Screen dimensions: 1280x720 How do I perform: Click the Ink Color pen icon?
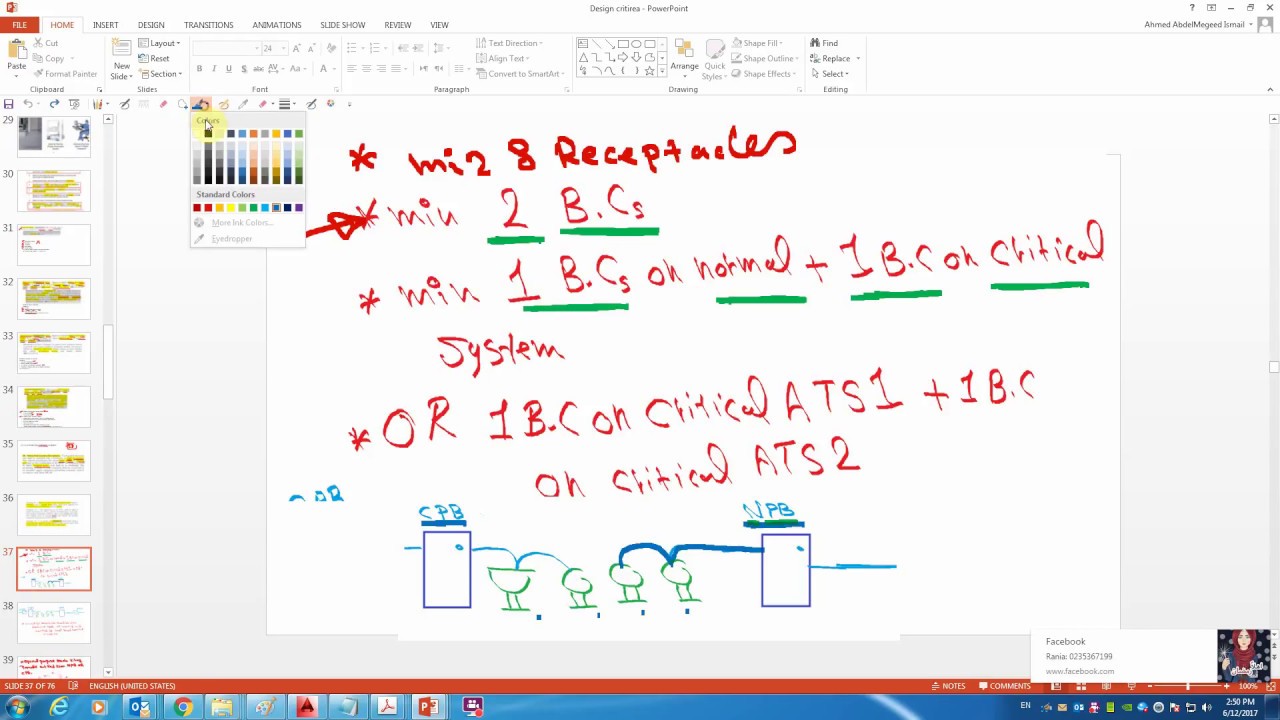[x=201, y=104]
